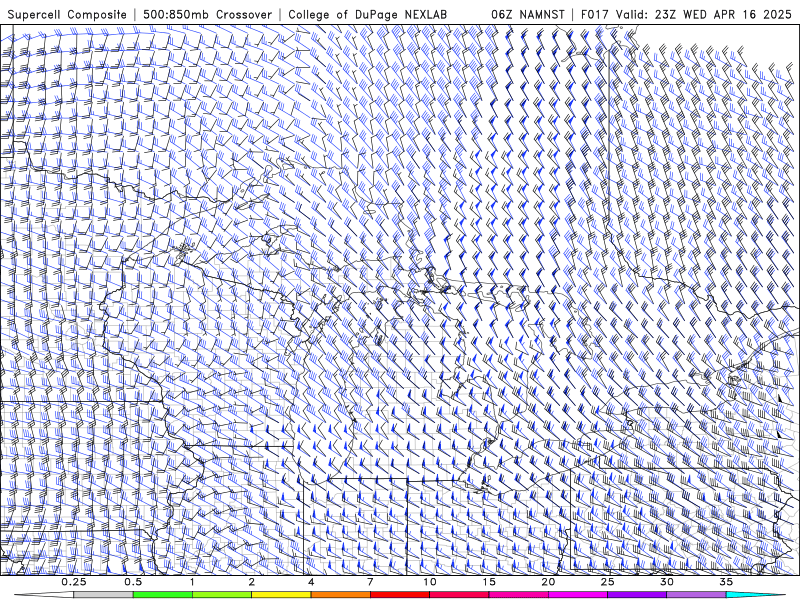Pick the gray color bar segment
The image size is (800, 600).
(104, 595)
